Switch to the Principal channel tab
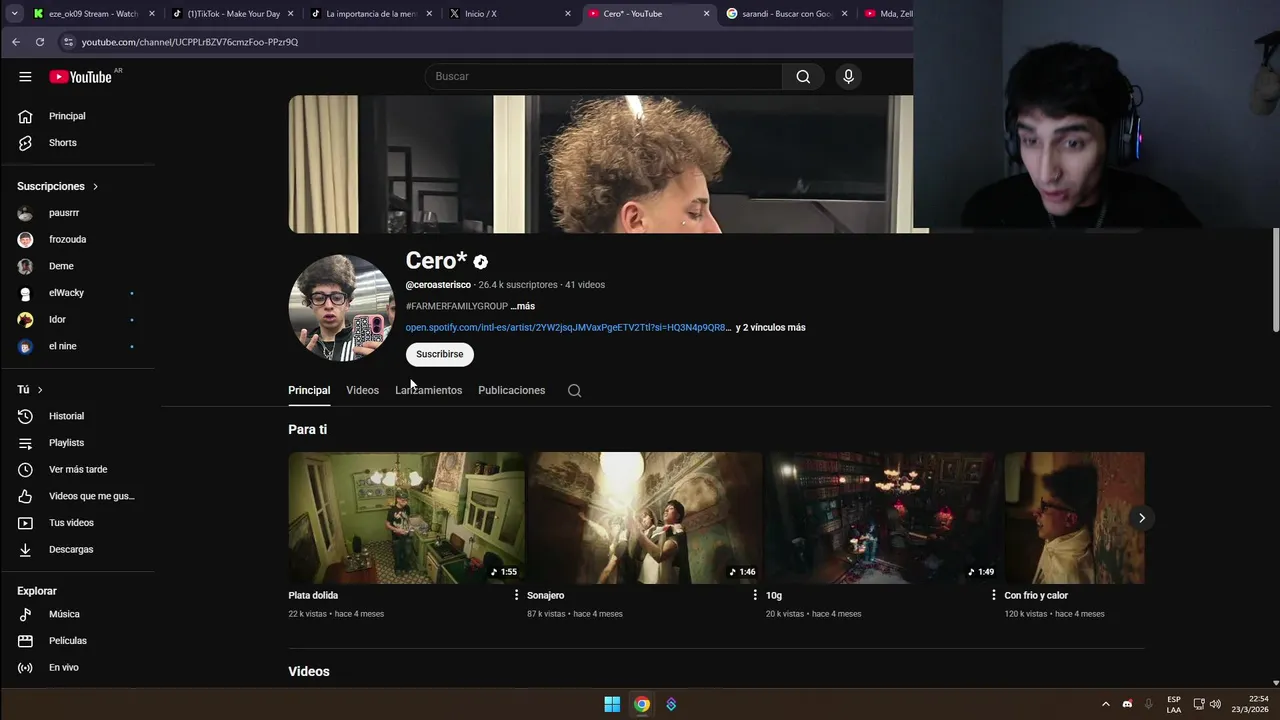Viewport: 1280px width, 720px height. pos(309,391)
